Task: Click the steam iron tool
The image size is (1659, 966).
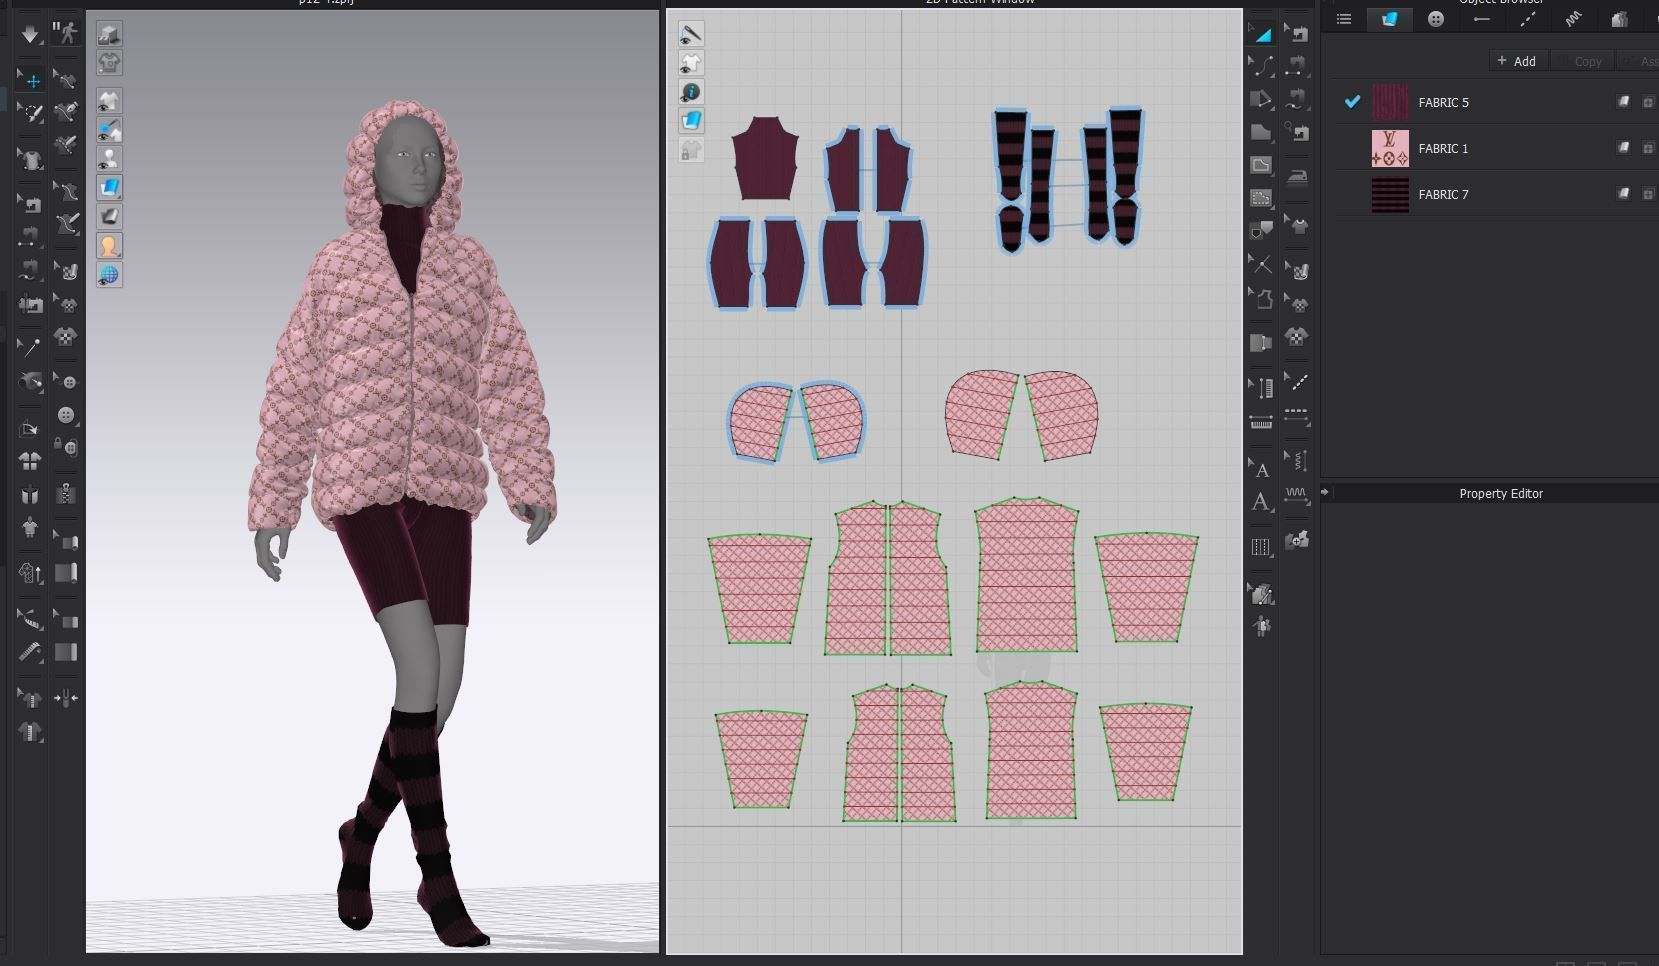Action: pos(1297,177)
